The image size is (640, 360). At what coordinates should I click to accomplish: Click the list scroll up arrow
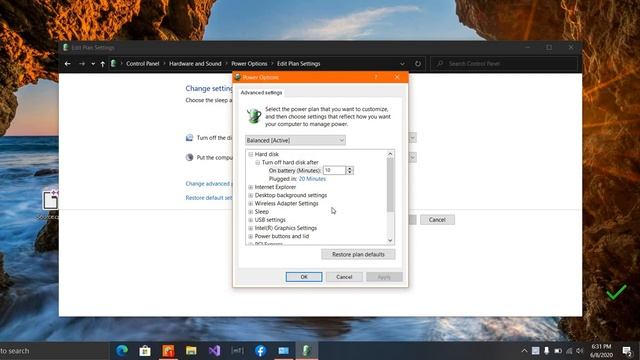pyautogui.click(x=390, y=154)
